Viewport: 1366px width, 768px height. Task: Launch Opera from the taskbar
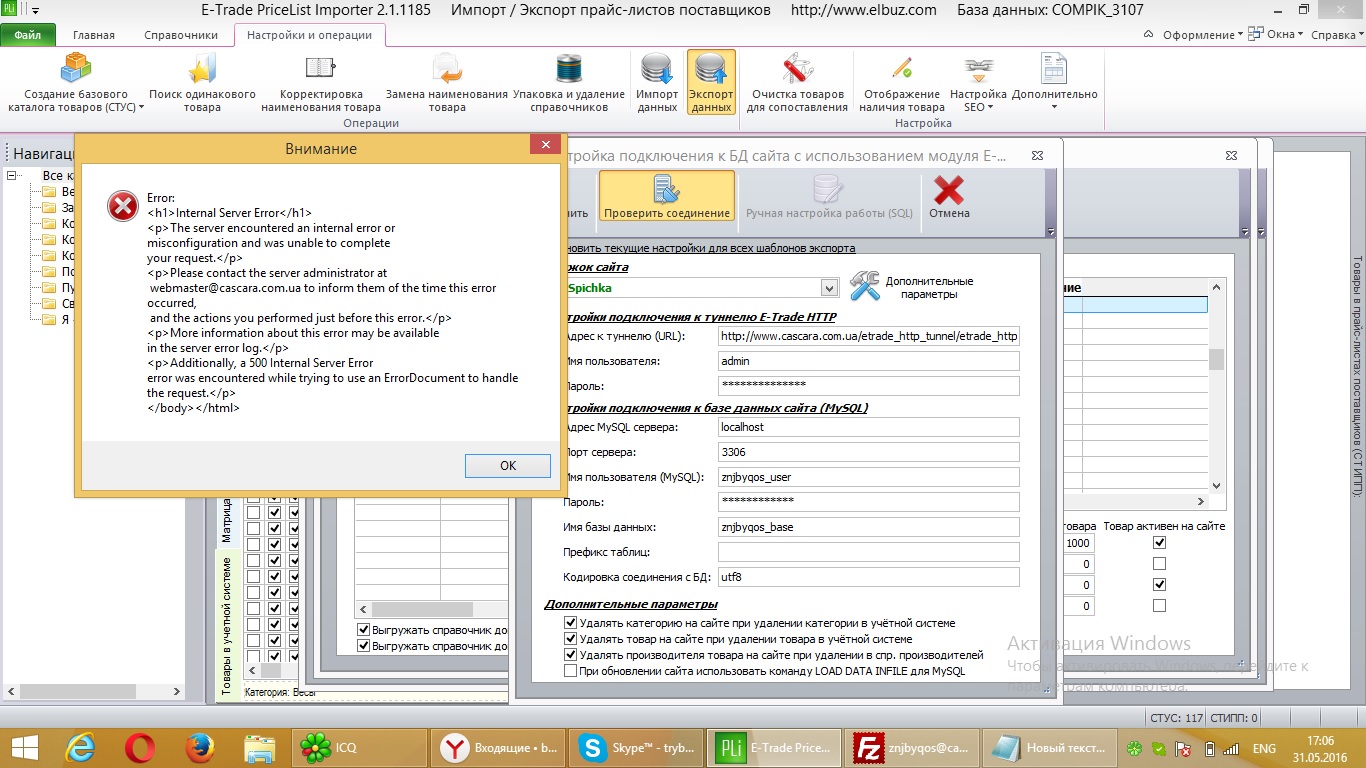141,747
